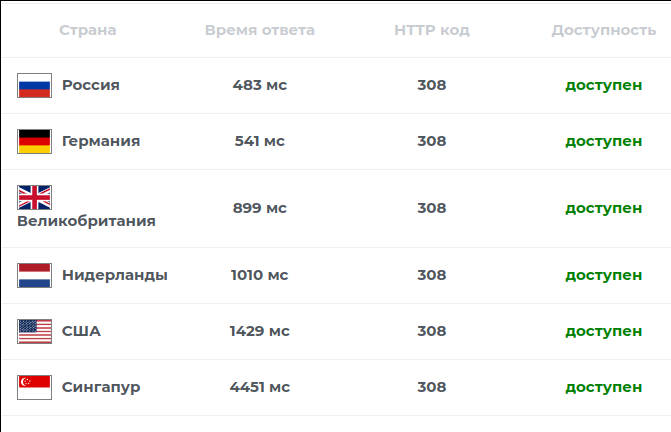Click the доступен status for США

tap(603, 331)
